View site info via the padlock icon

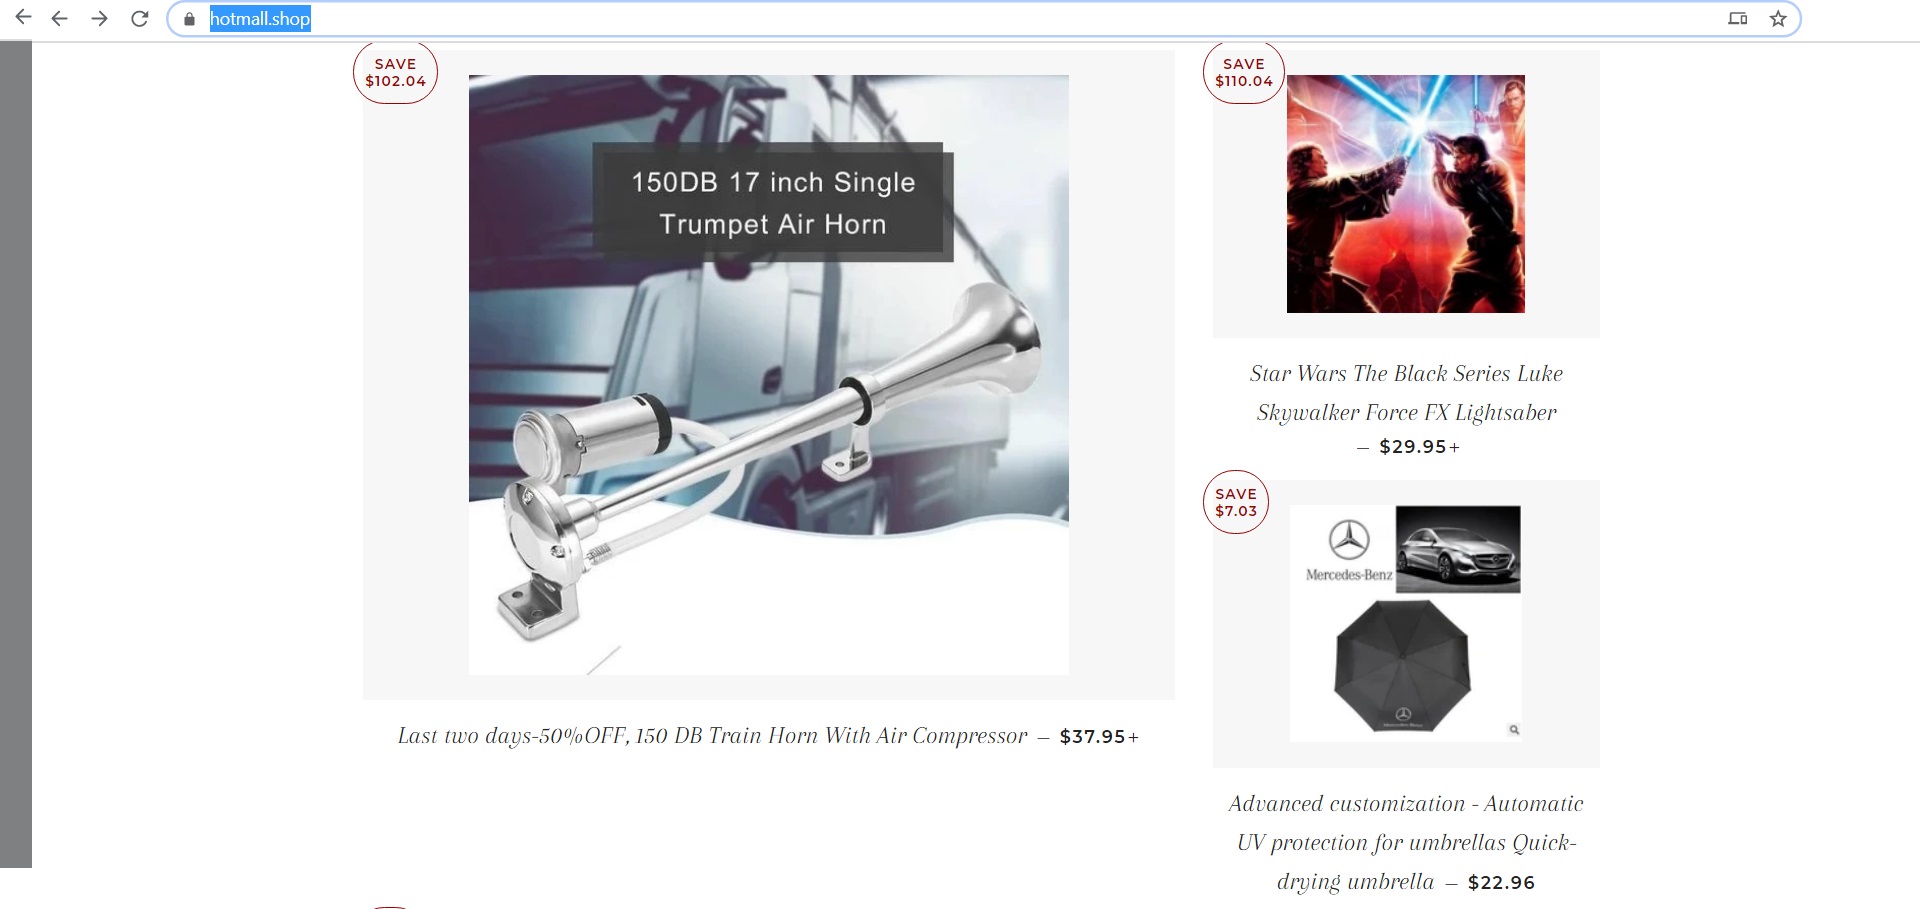click(189, 19)
